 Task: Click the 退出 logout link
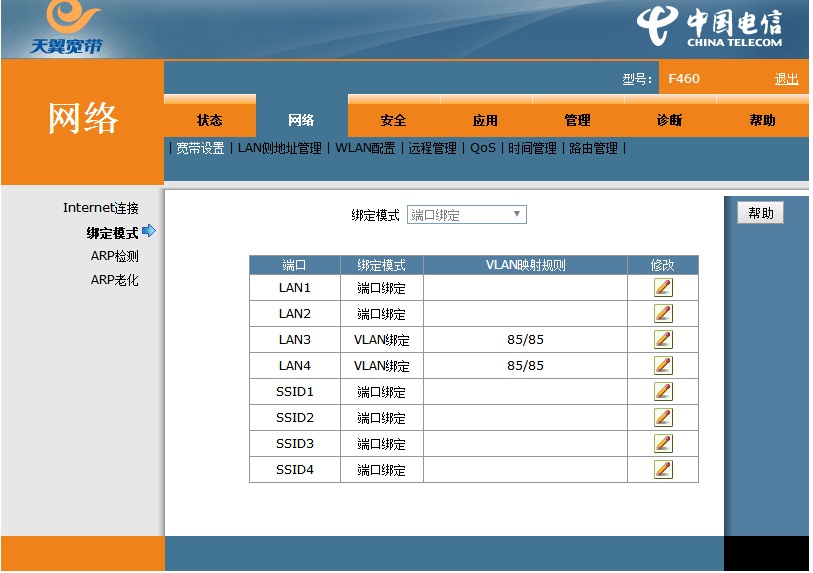click(x=786, y=79)
